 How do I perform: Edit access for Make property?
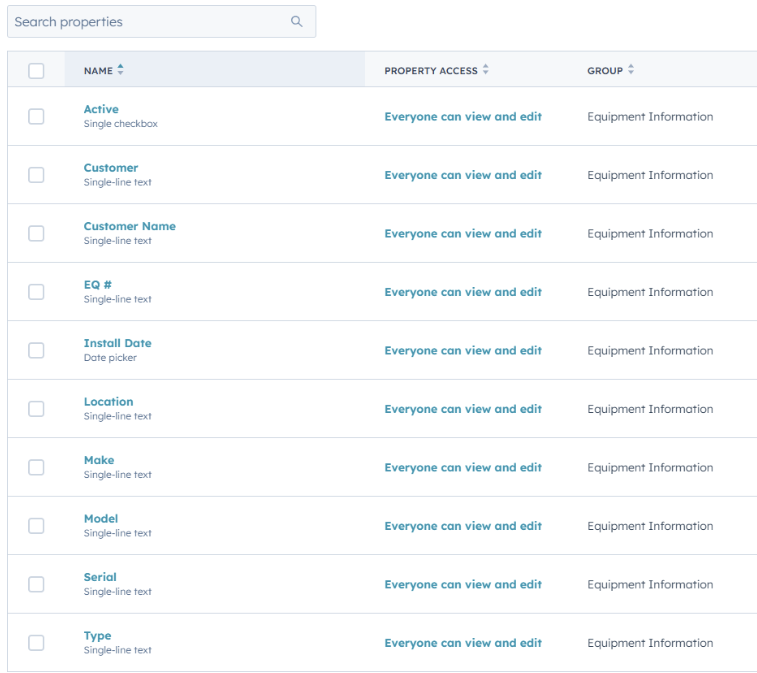click(x=463, y=467)
